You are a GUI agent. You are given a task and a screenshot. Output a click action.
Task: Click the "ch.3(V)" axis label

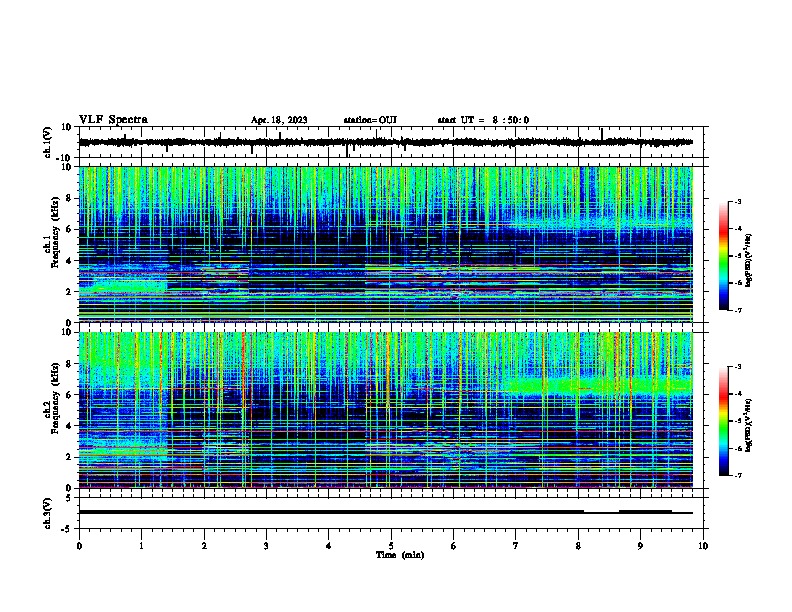(x=48, y=513)
